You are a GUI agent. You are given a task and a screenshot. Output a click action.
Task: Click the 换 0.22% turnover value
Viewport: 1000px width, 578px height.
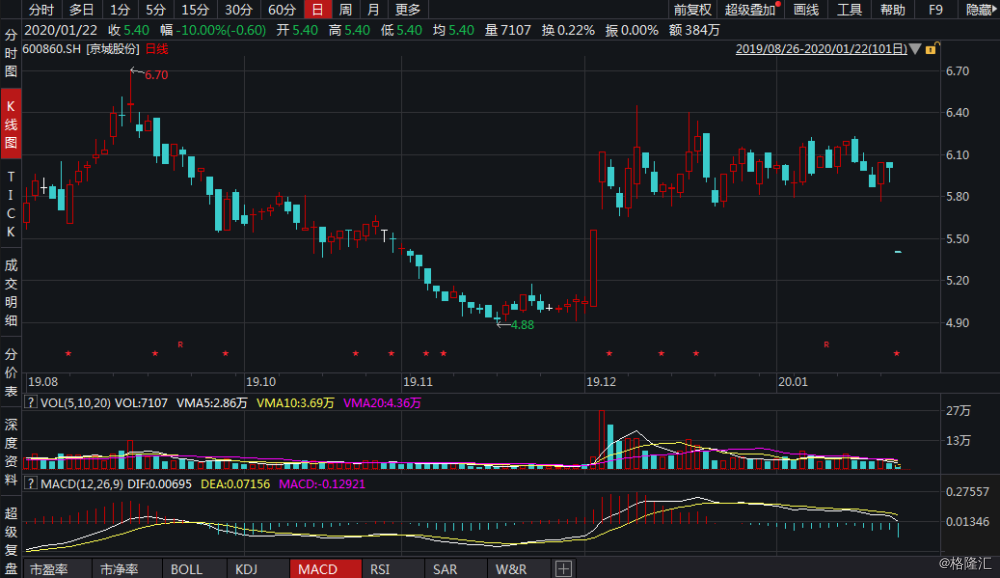568,30
